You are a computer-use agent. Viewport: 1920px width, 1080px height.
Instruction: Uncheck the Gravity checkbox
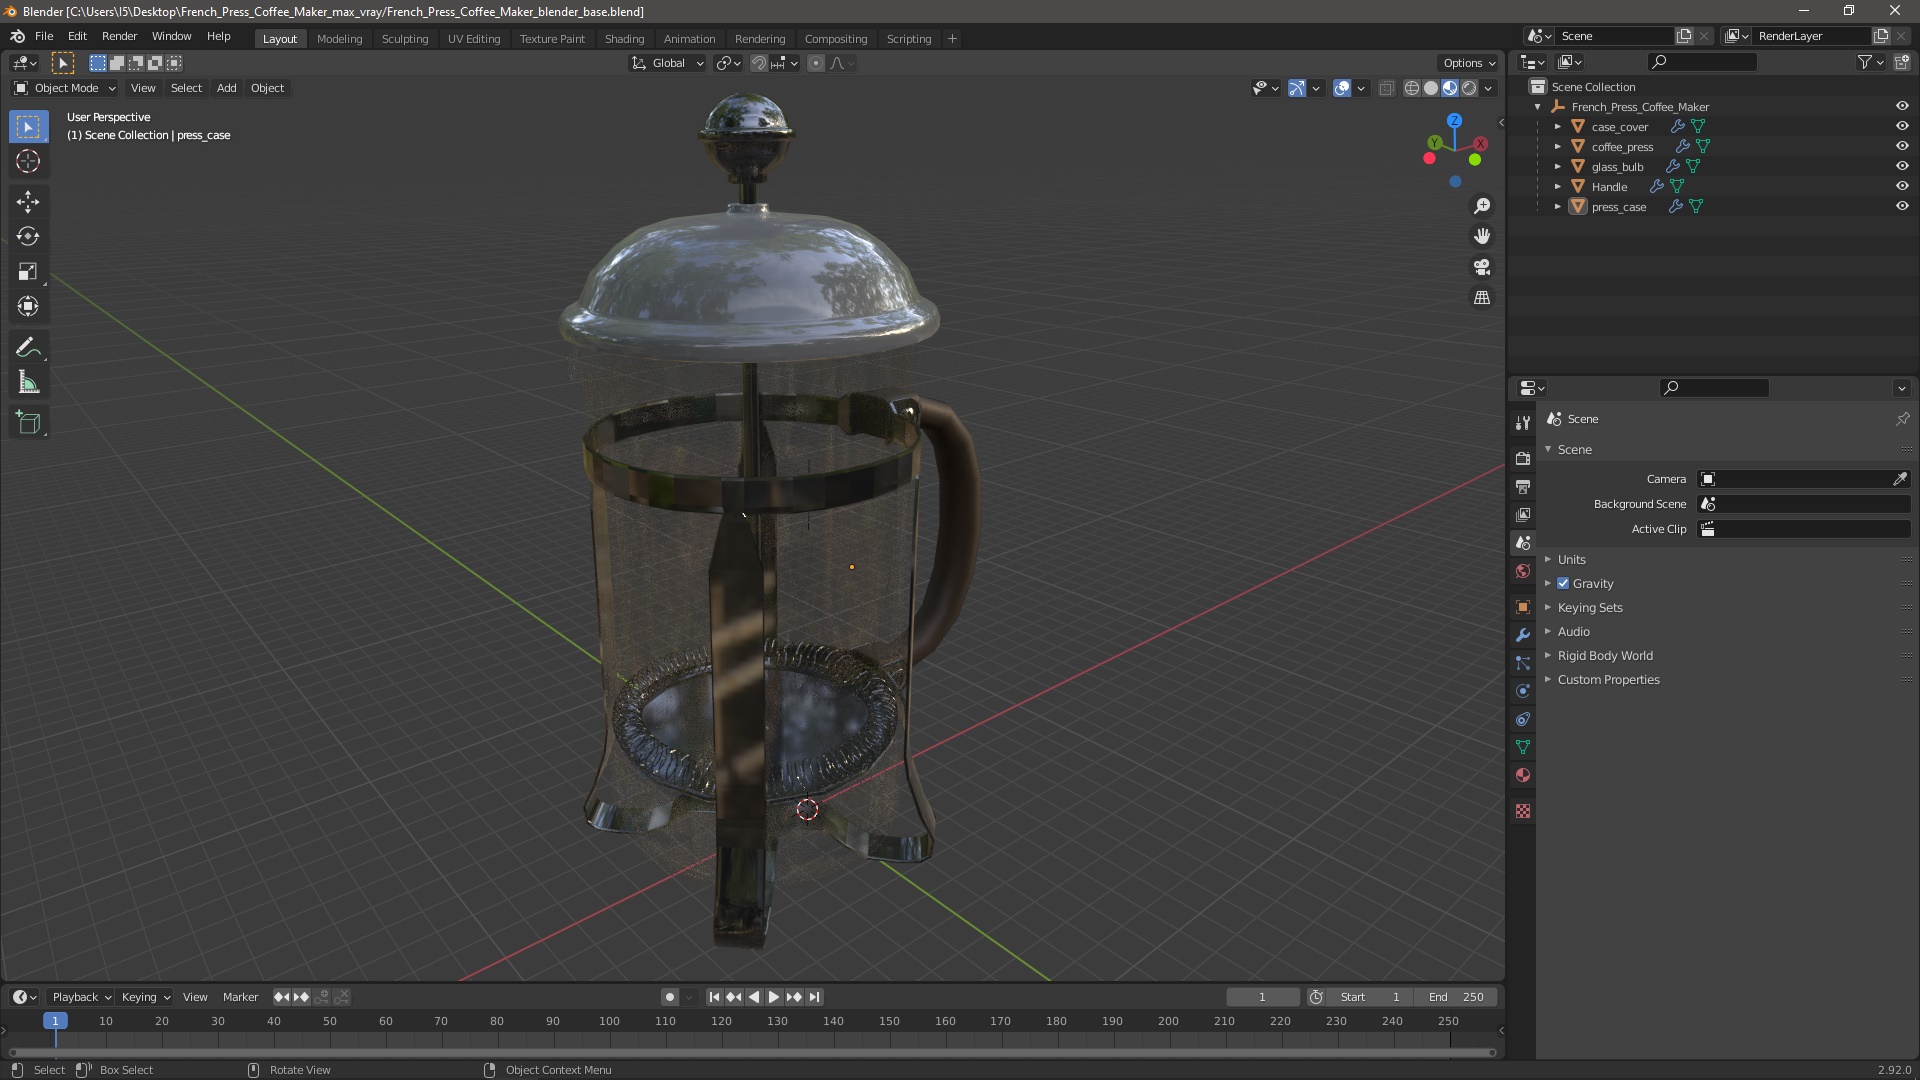(x=1563, y=584)
